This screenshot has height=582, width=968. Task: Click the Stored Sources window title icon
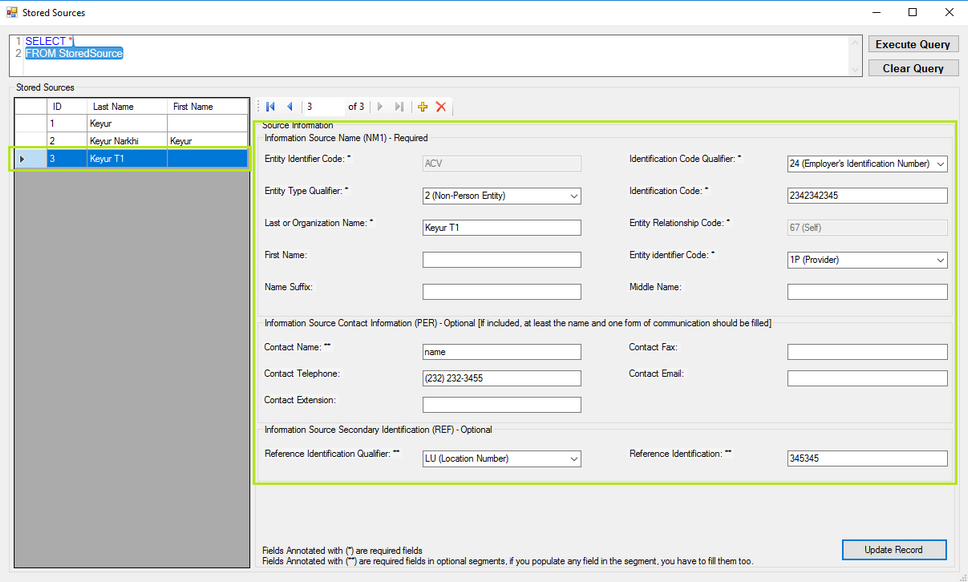point(12,13)
